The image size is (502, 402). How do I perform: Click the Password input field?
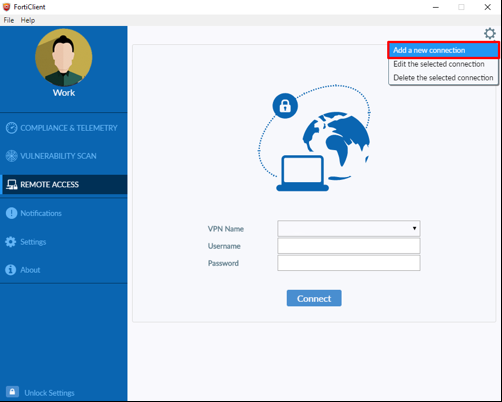pyautogui.click(x=349, y=263)
